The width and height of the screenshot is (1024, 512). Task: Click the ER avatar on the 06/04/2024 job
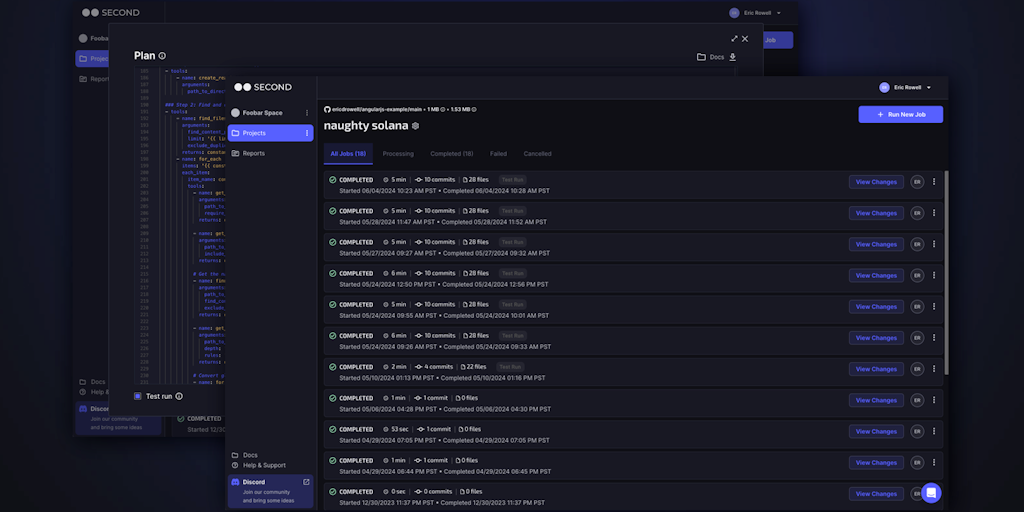point(917,182)
